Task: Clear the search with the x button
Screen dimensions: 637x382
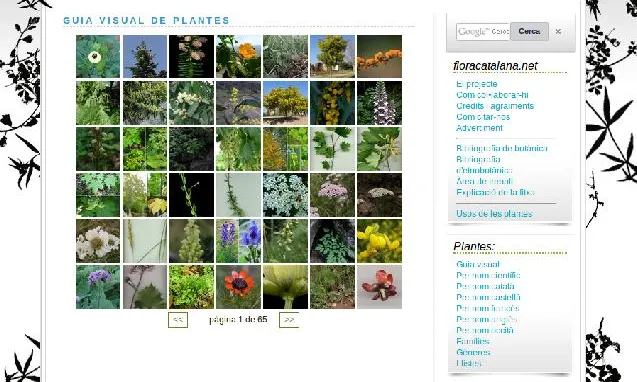Action: [558, 31]
